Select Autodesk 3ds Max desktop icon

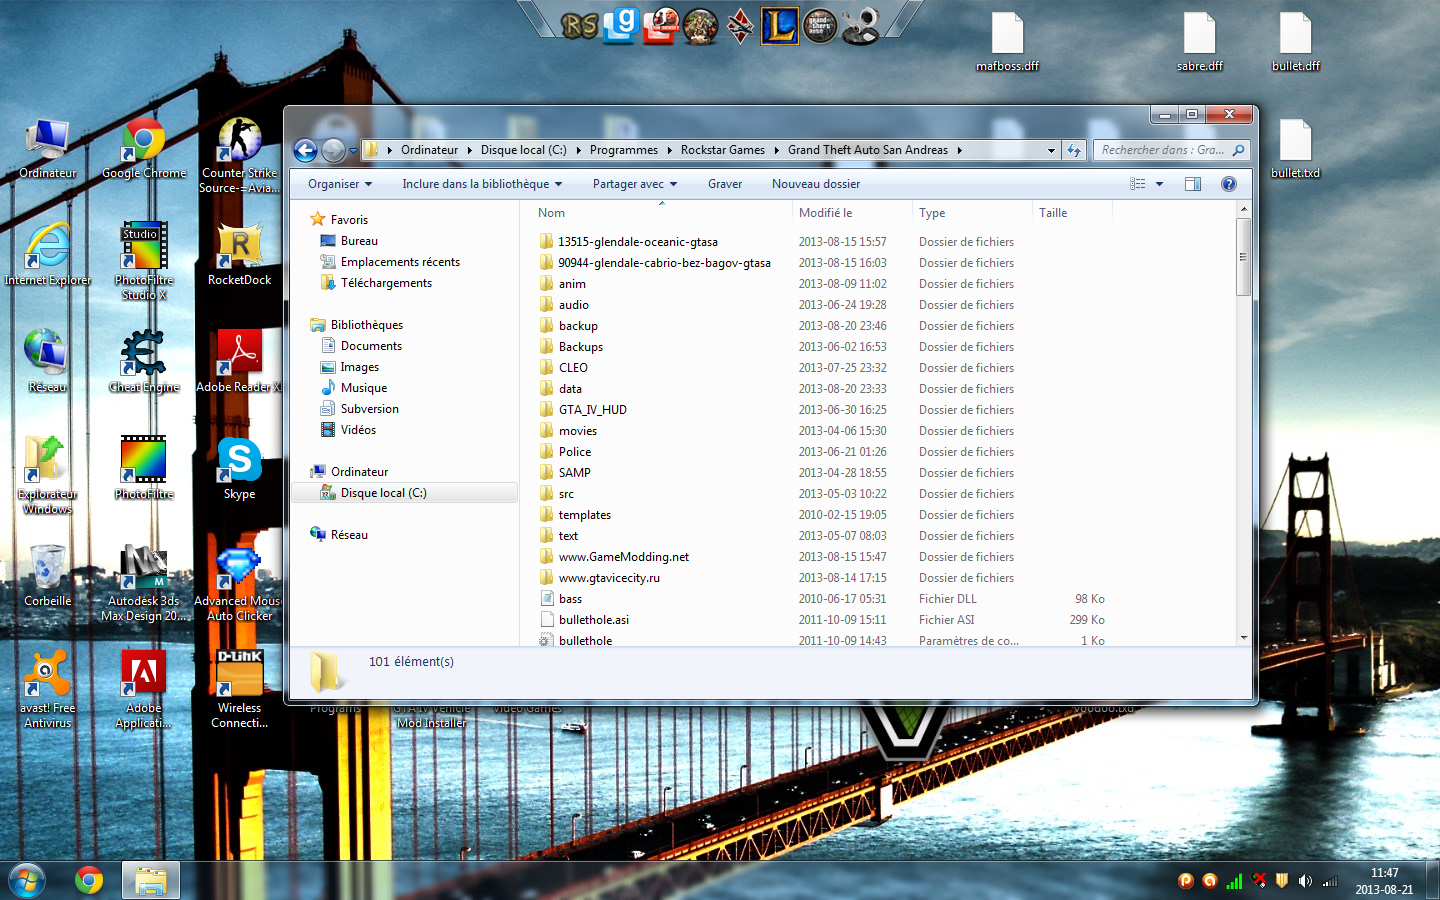pyautogui.click(x=144, y=583)
